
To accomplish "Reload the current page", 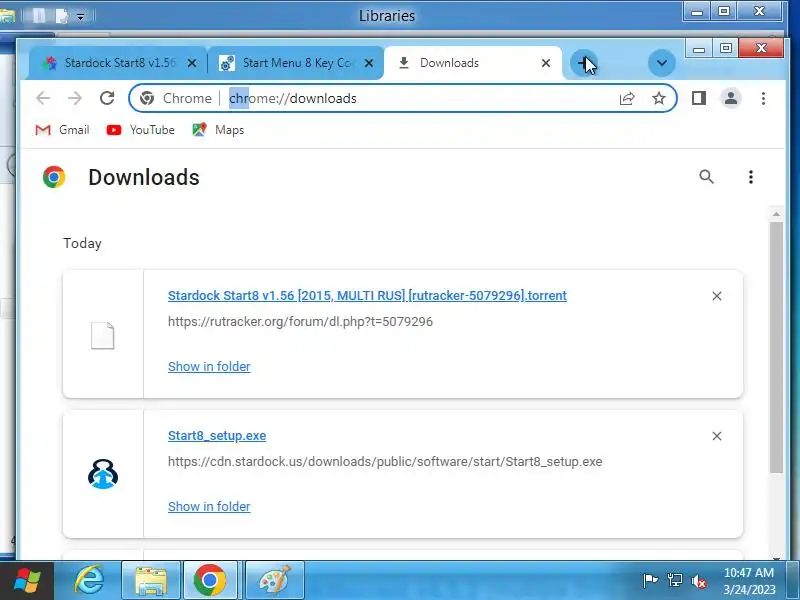I will [107, 98].
